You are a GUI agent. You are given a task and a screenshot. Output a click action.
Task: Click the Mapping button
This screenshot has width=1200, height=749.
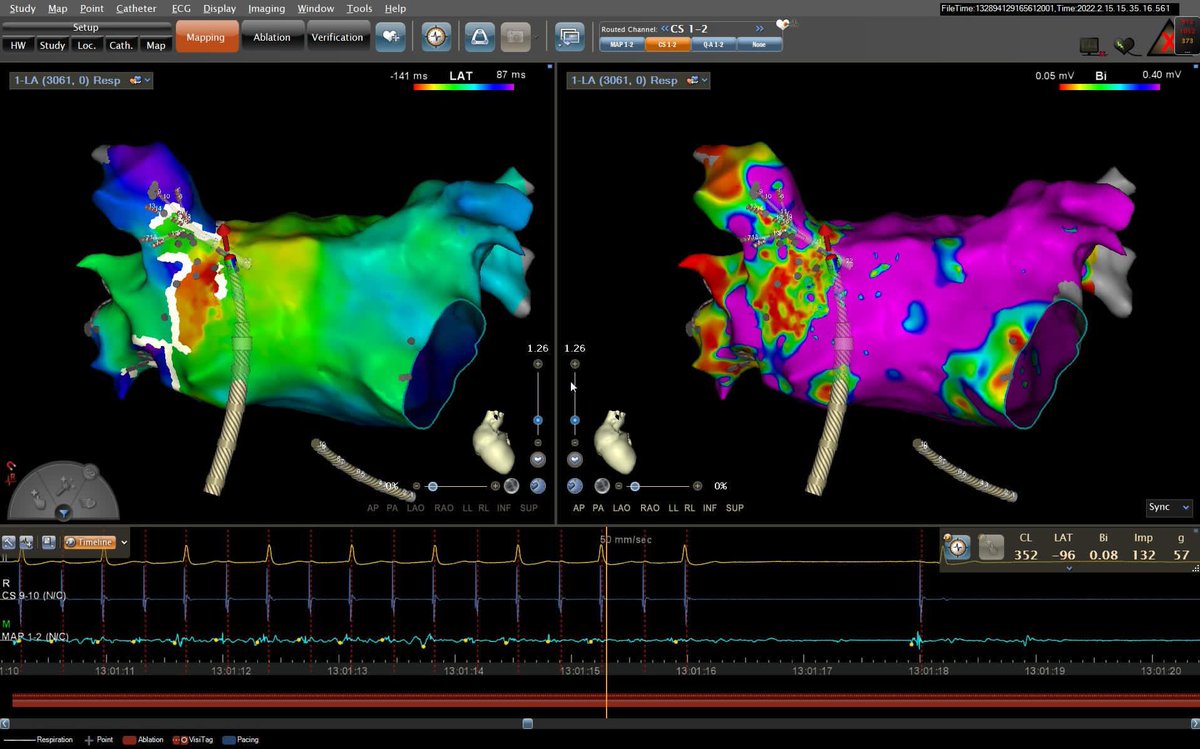pyautogui.click(x=205, y=37)
